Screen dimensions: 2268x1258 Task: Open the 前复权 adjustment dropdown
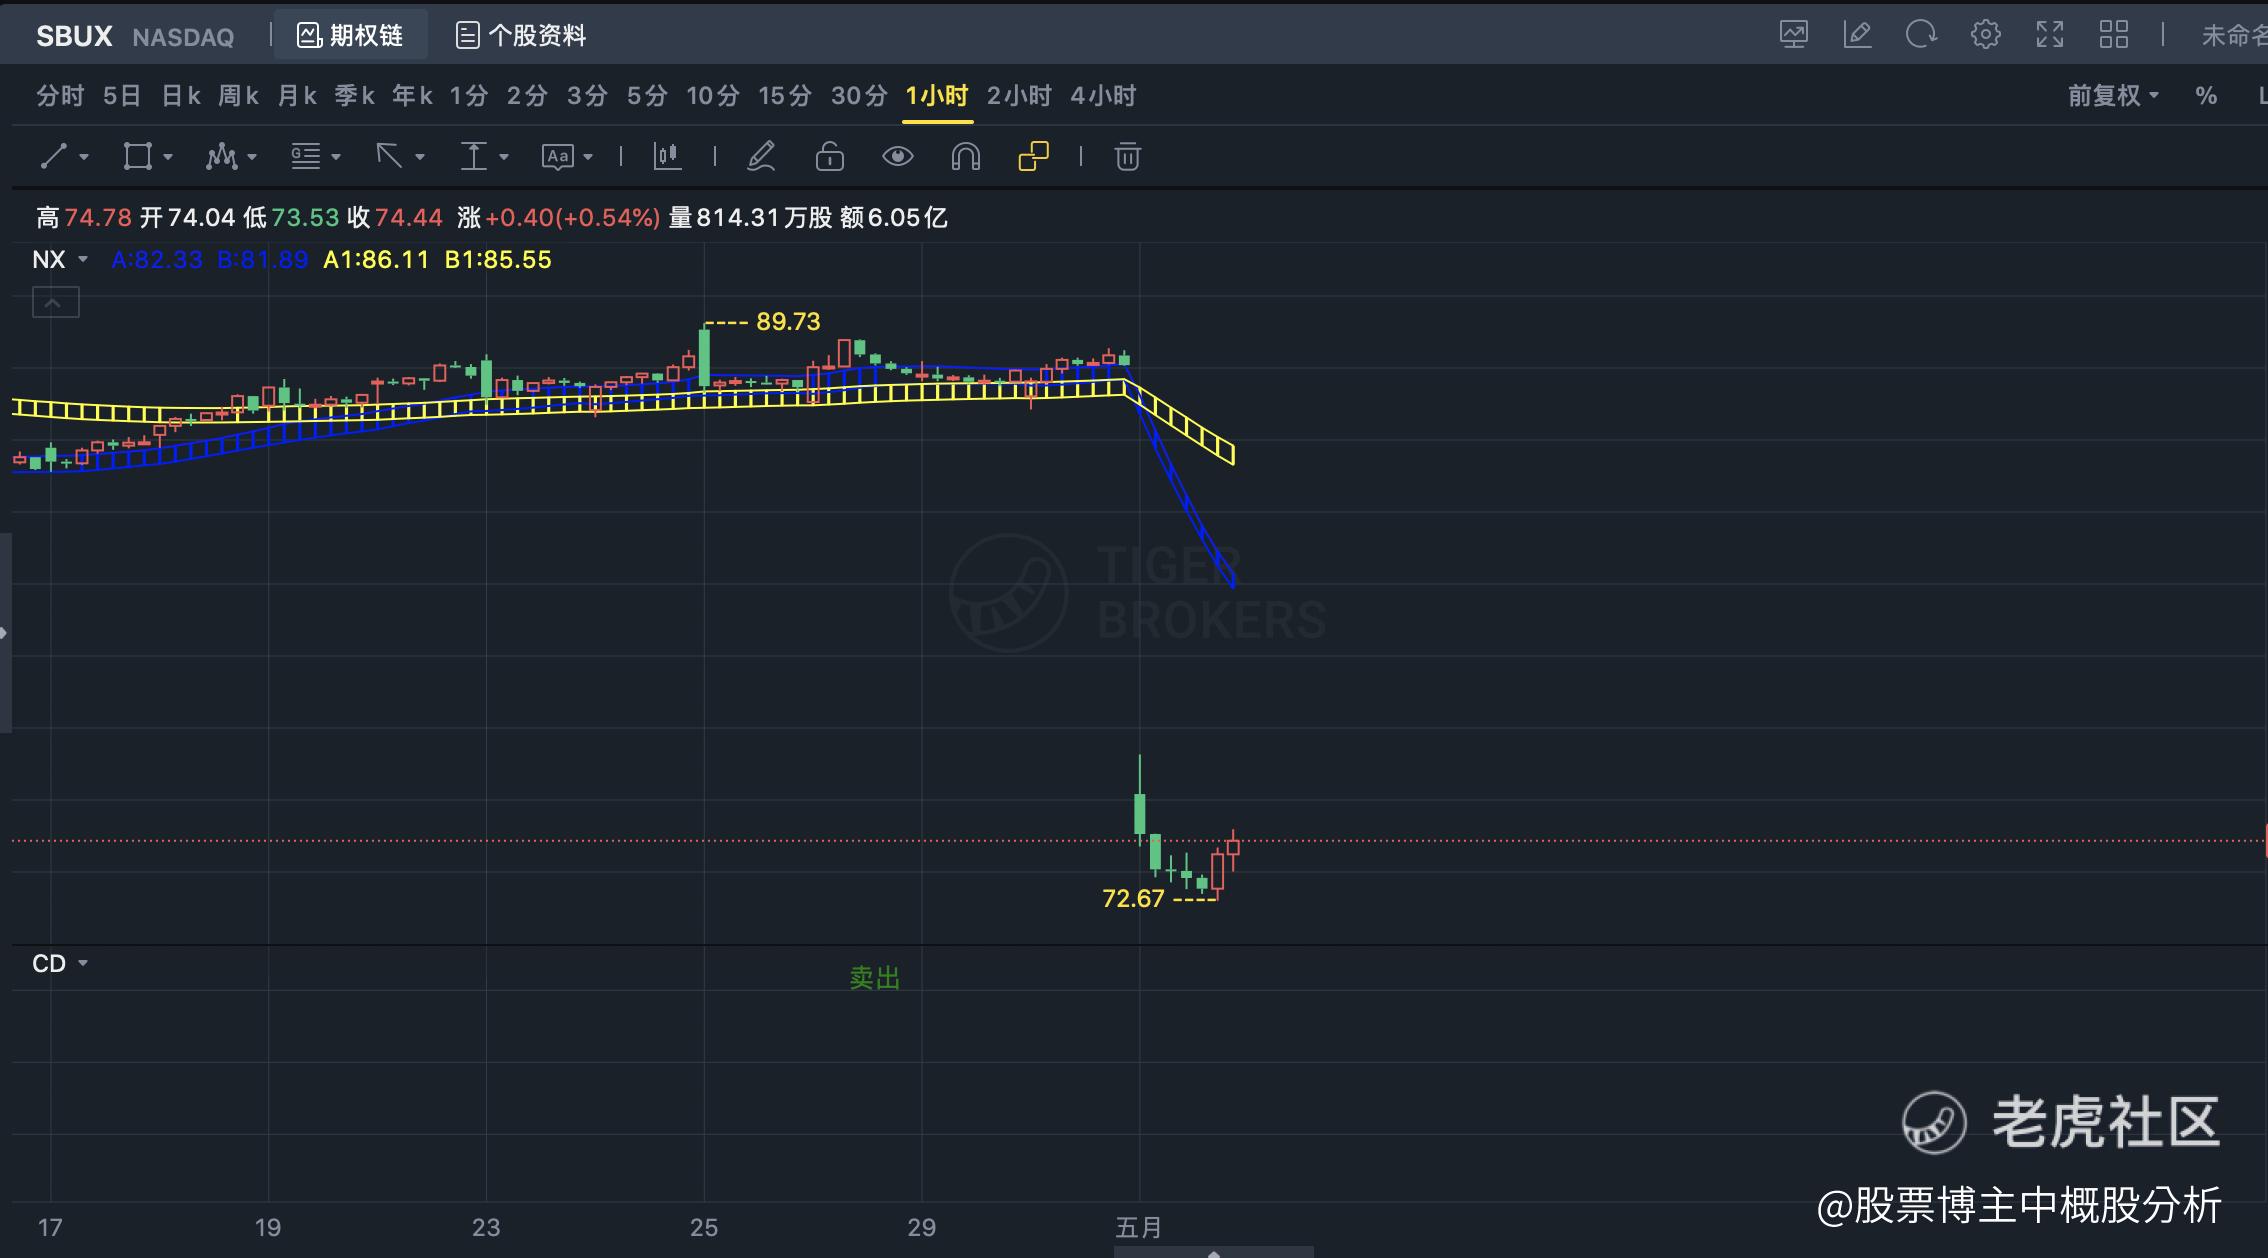[x=2113, y=96]
